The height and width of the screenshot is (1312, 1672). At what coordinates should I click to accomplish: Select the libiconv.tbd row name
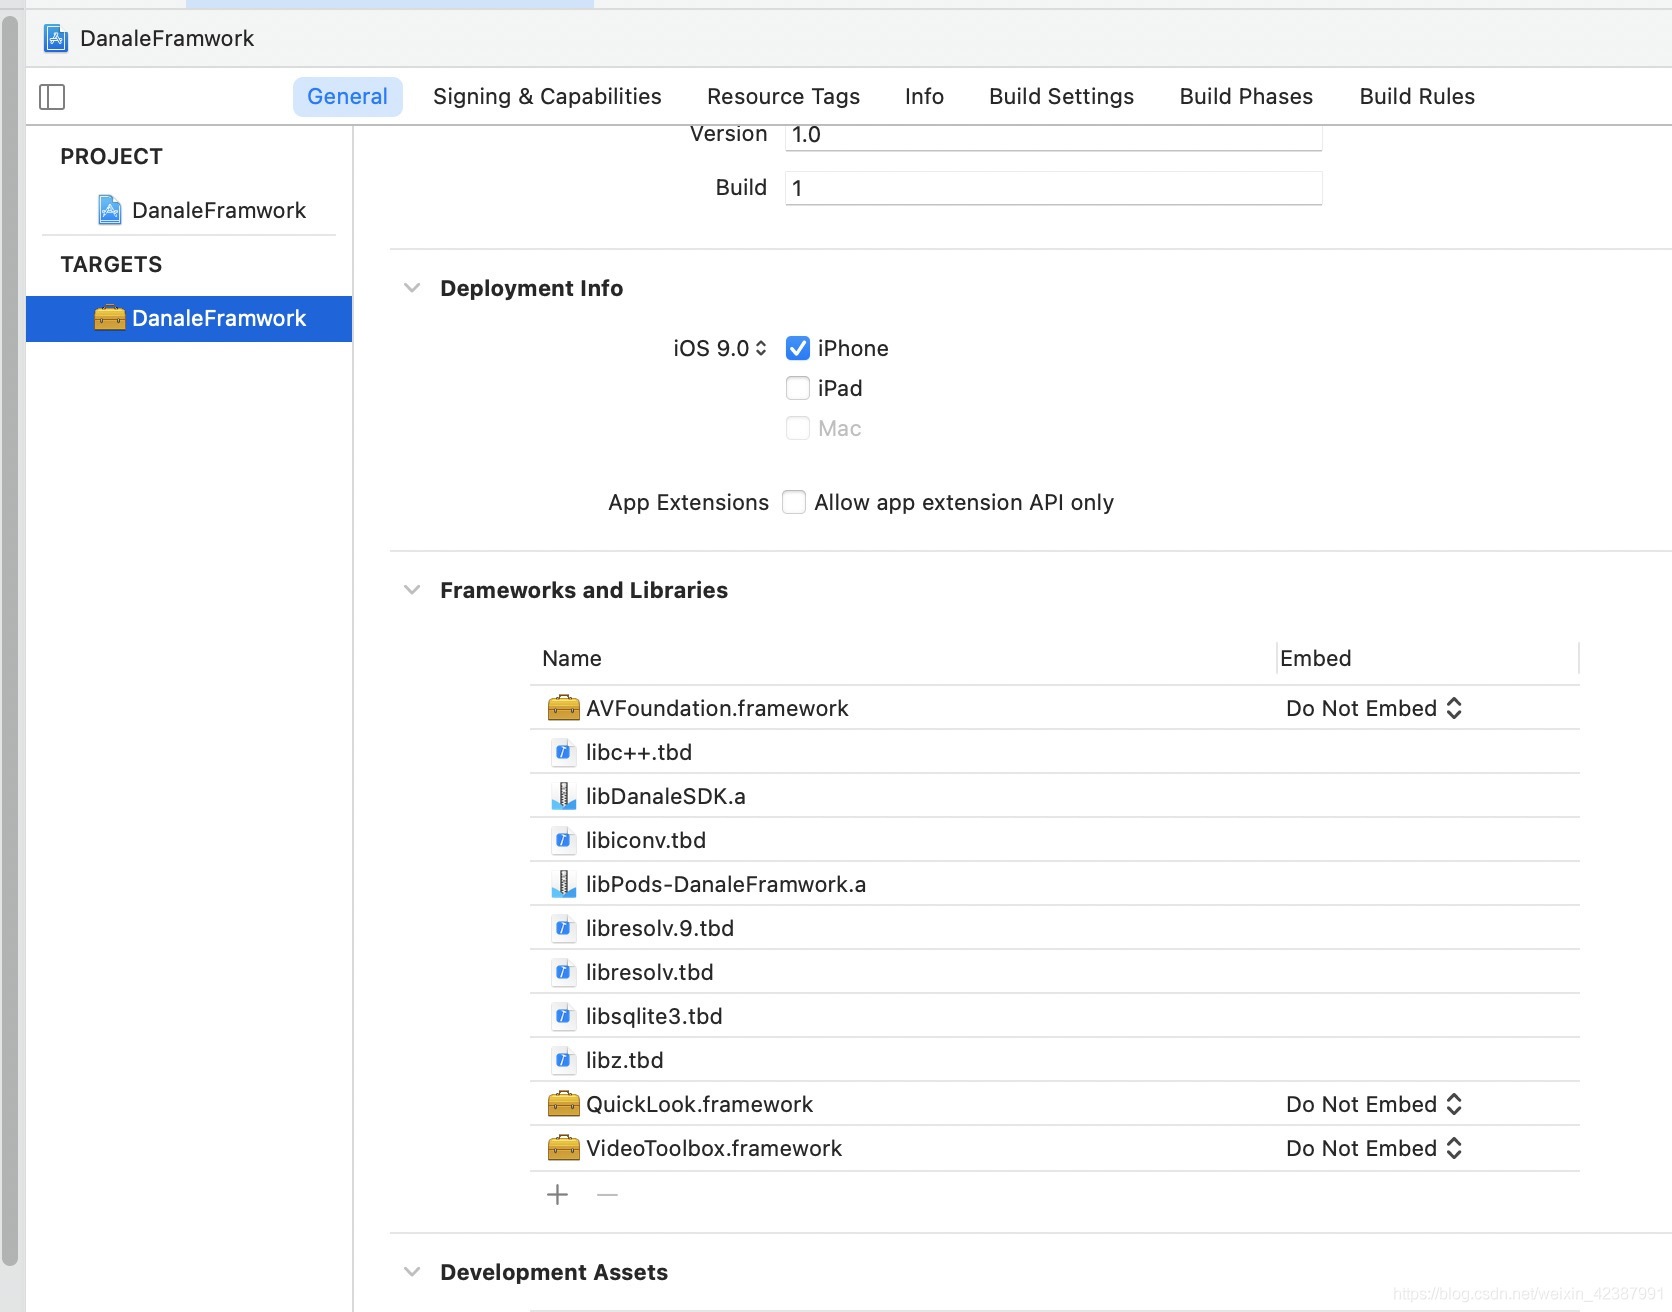646,840
